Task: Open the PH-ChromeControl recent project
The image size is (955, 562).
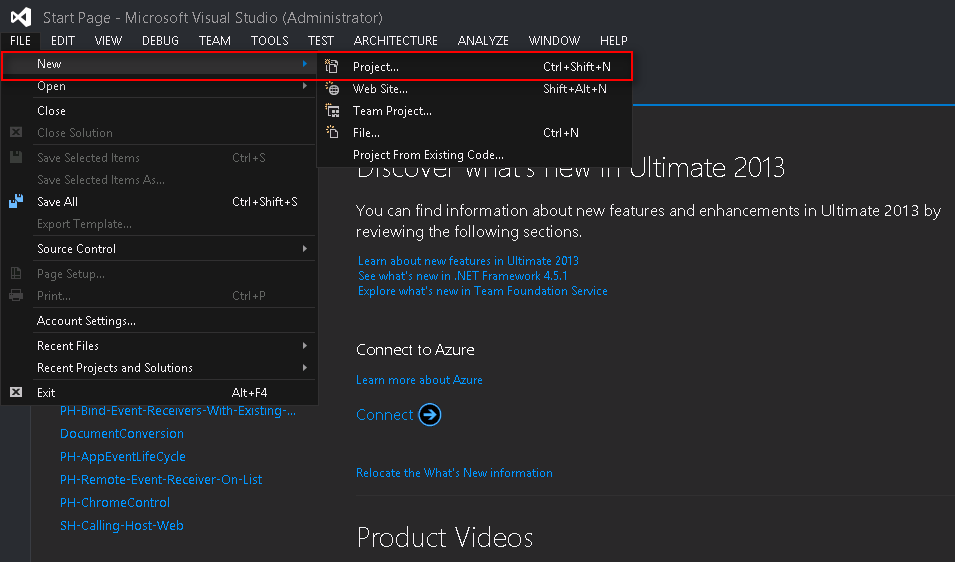Action: pyautogui.click(x=115, y=503)
